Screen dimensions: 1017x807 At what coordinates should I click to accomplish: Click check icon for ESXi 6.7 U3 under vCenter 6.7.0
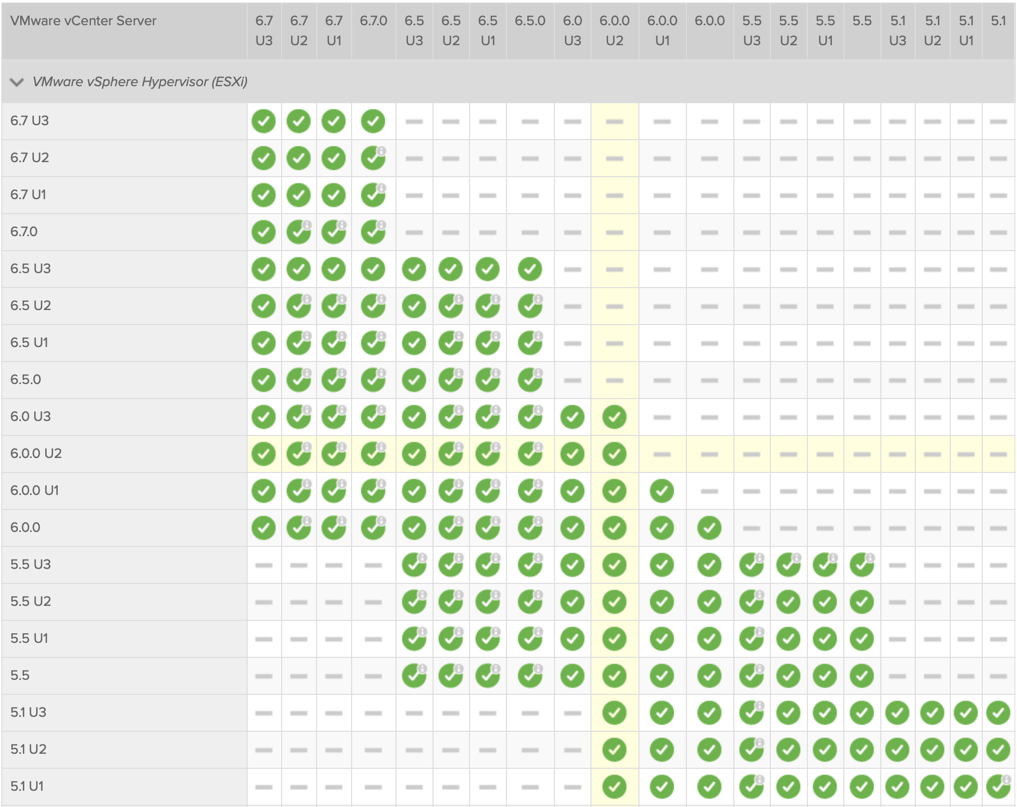point(373,121)
